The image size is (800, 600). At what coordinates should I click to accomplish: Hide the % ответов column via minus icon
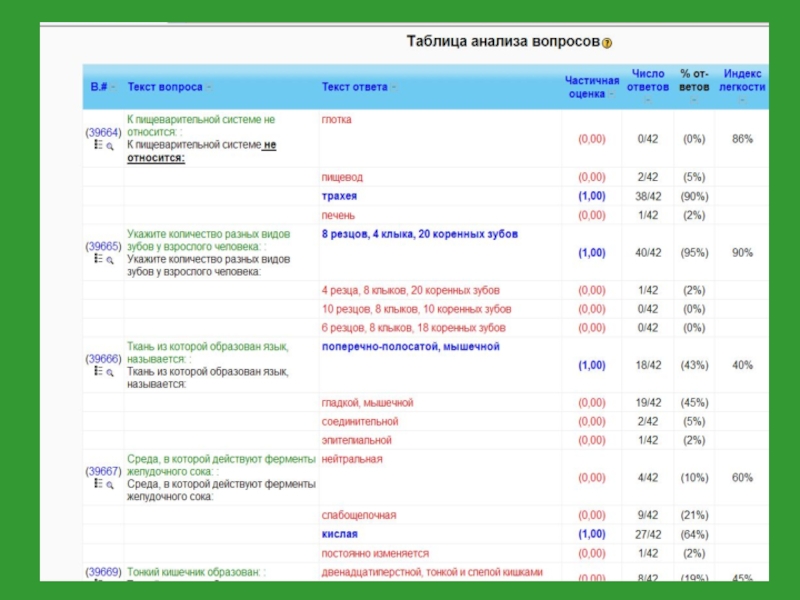pyautogui.click(x=693, y=100)
